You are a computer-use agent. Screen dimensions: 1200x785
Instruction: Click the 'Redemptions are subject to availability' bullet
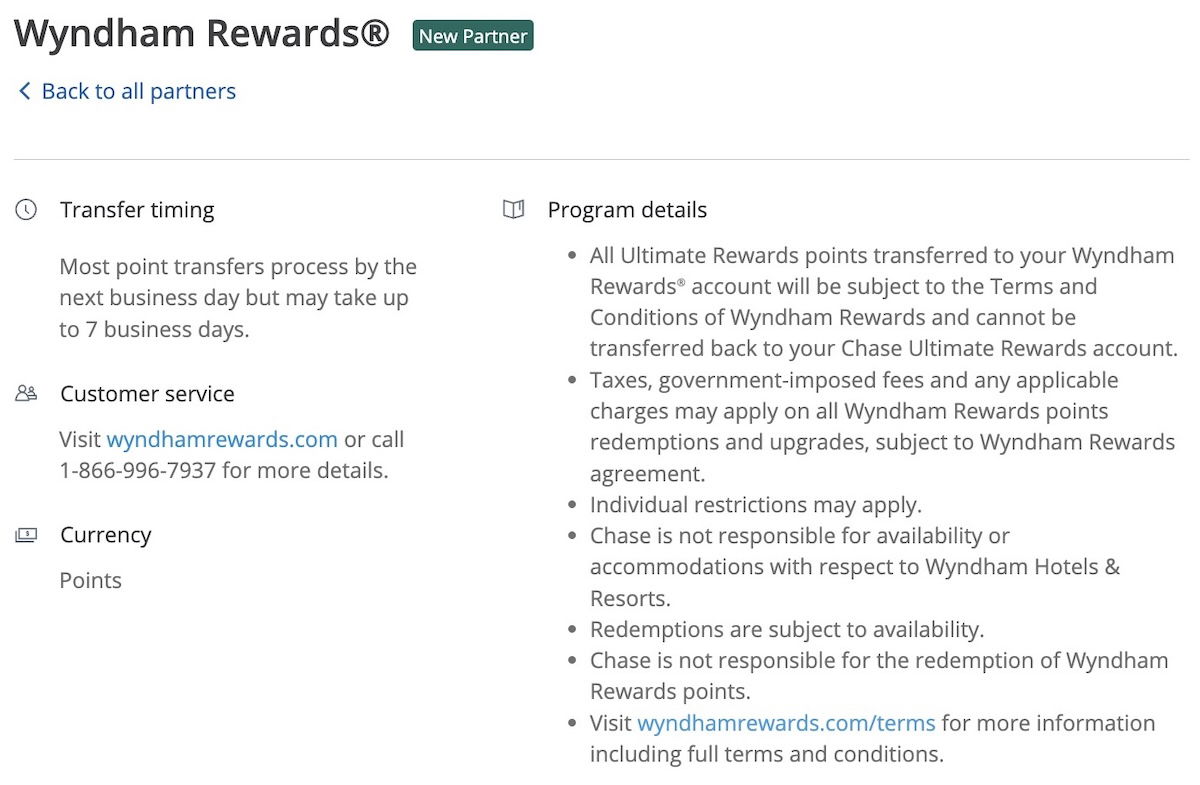(x=787, y=630)
